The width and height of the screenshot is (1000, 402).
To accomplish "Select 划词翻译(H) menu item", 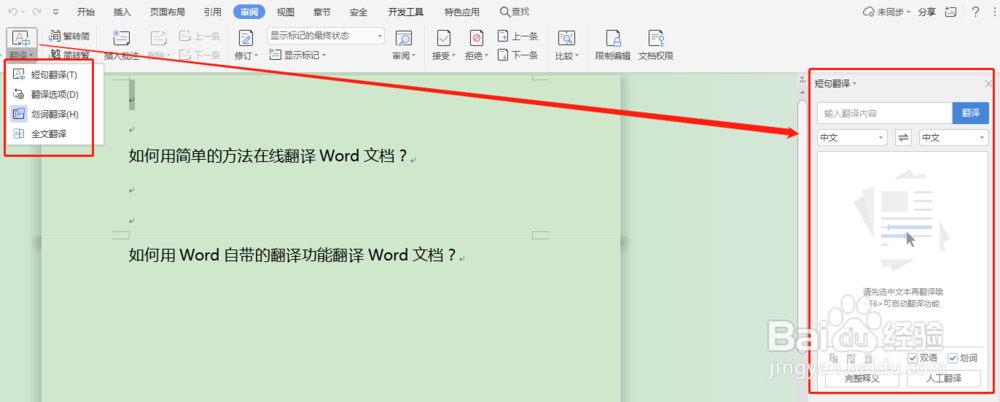I will (54, 114).
